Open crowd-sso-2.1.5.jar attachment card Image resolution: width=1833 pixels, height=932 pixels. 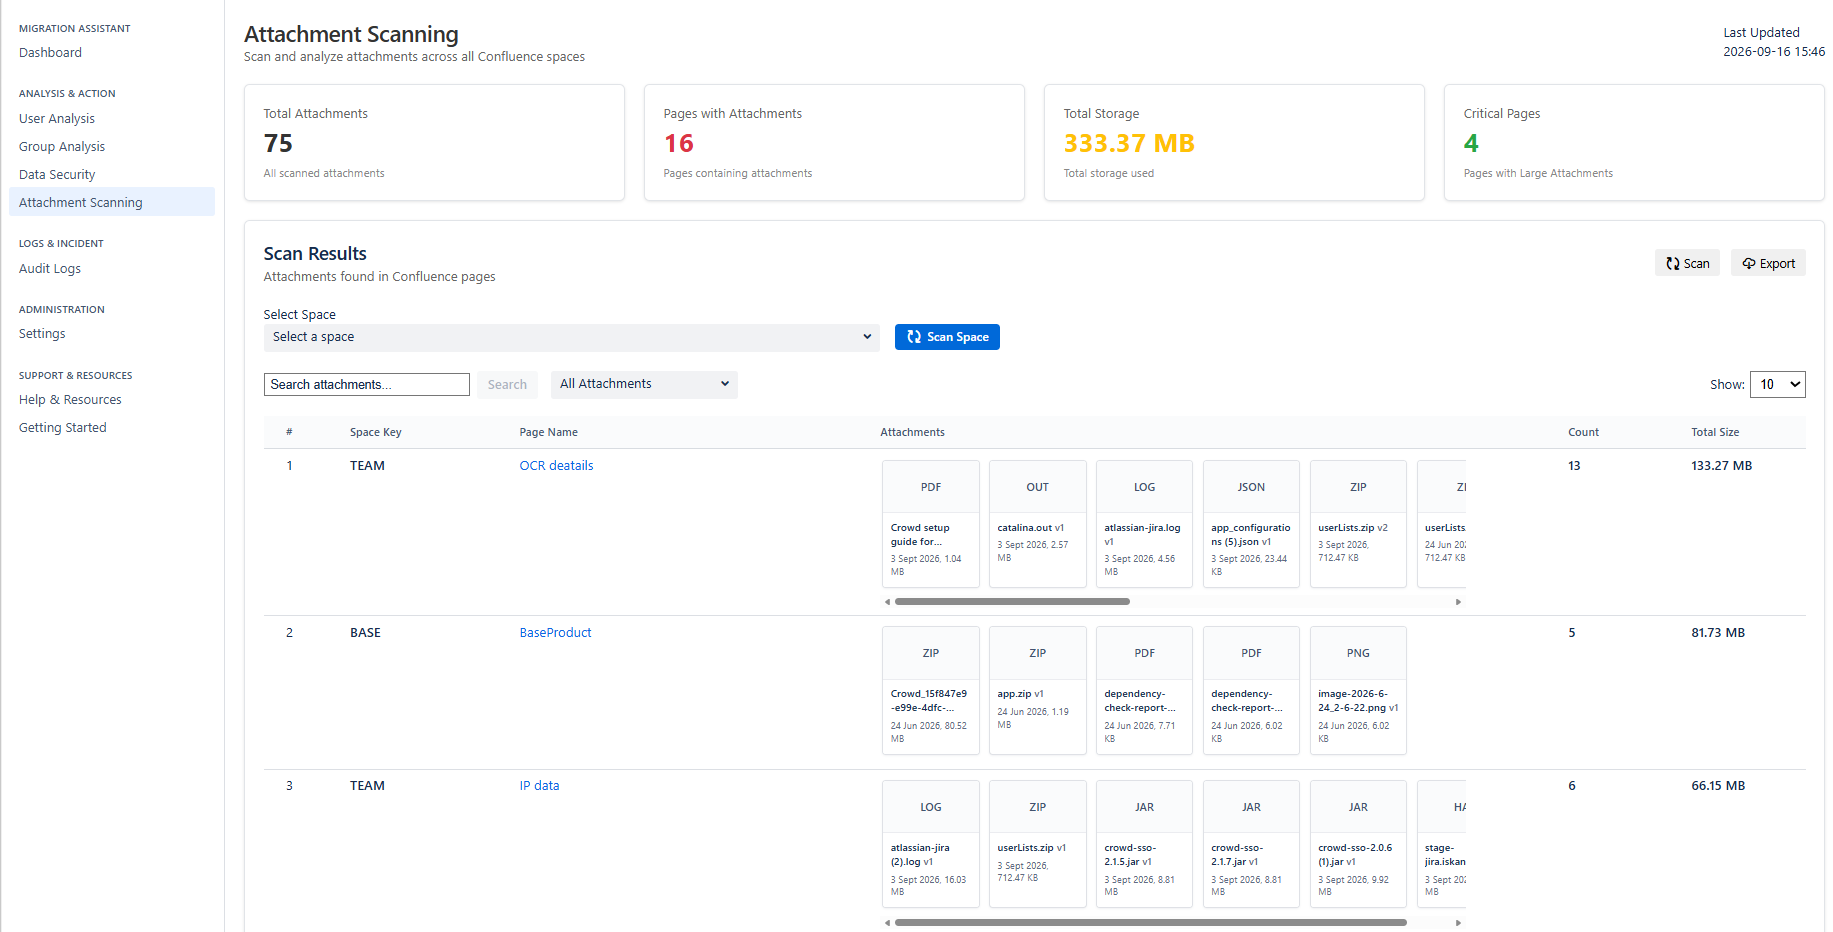coord(1145,844)
